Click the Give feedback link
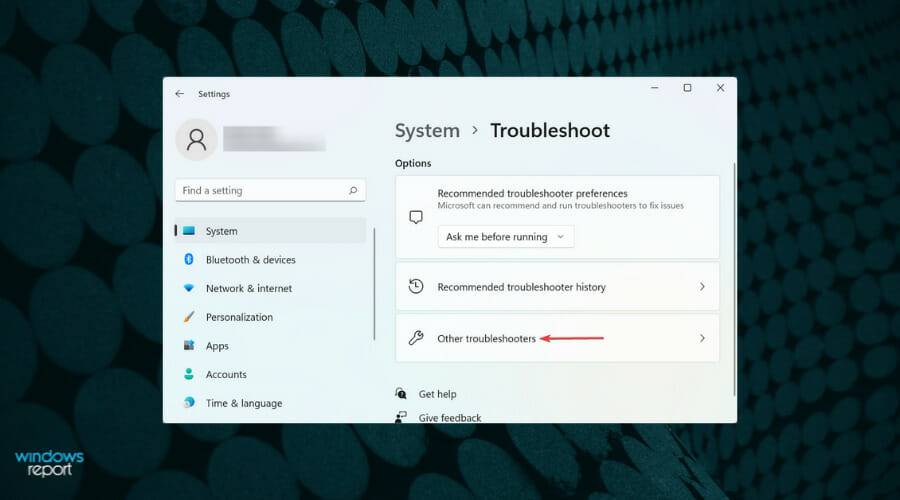This screenshot has width=900, height=500. [x=449, y=417]
